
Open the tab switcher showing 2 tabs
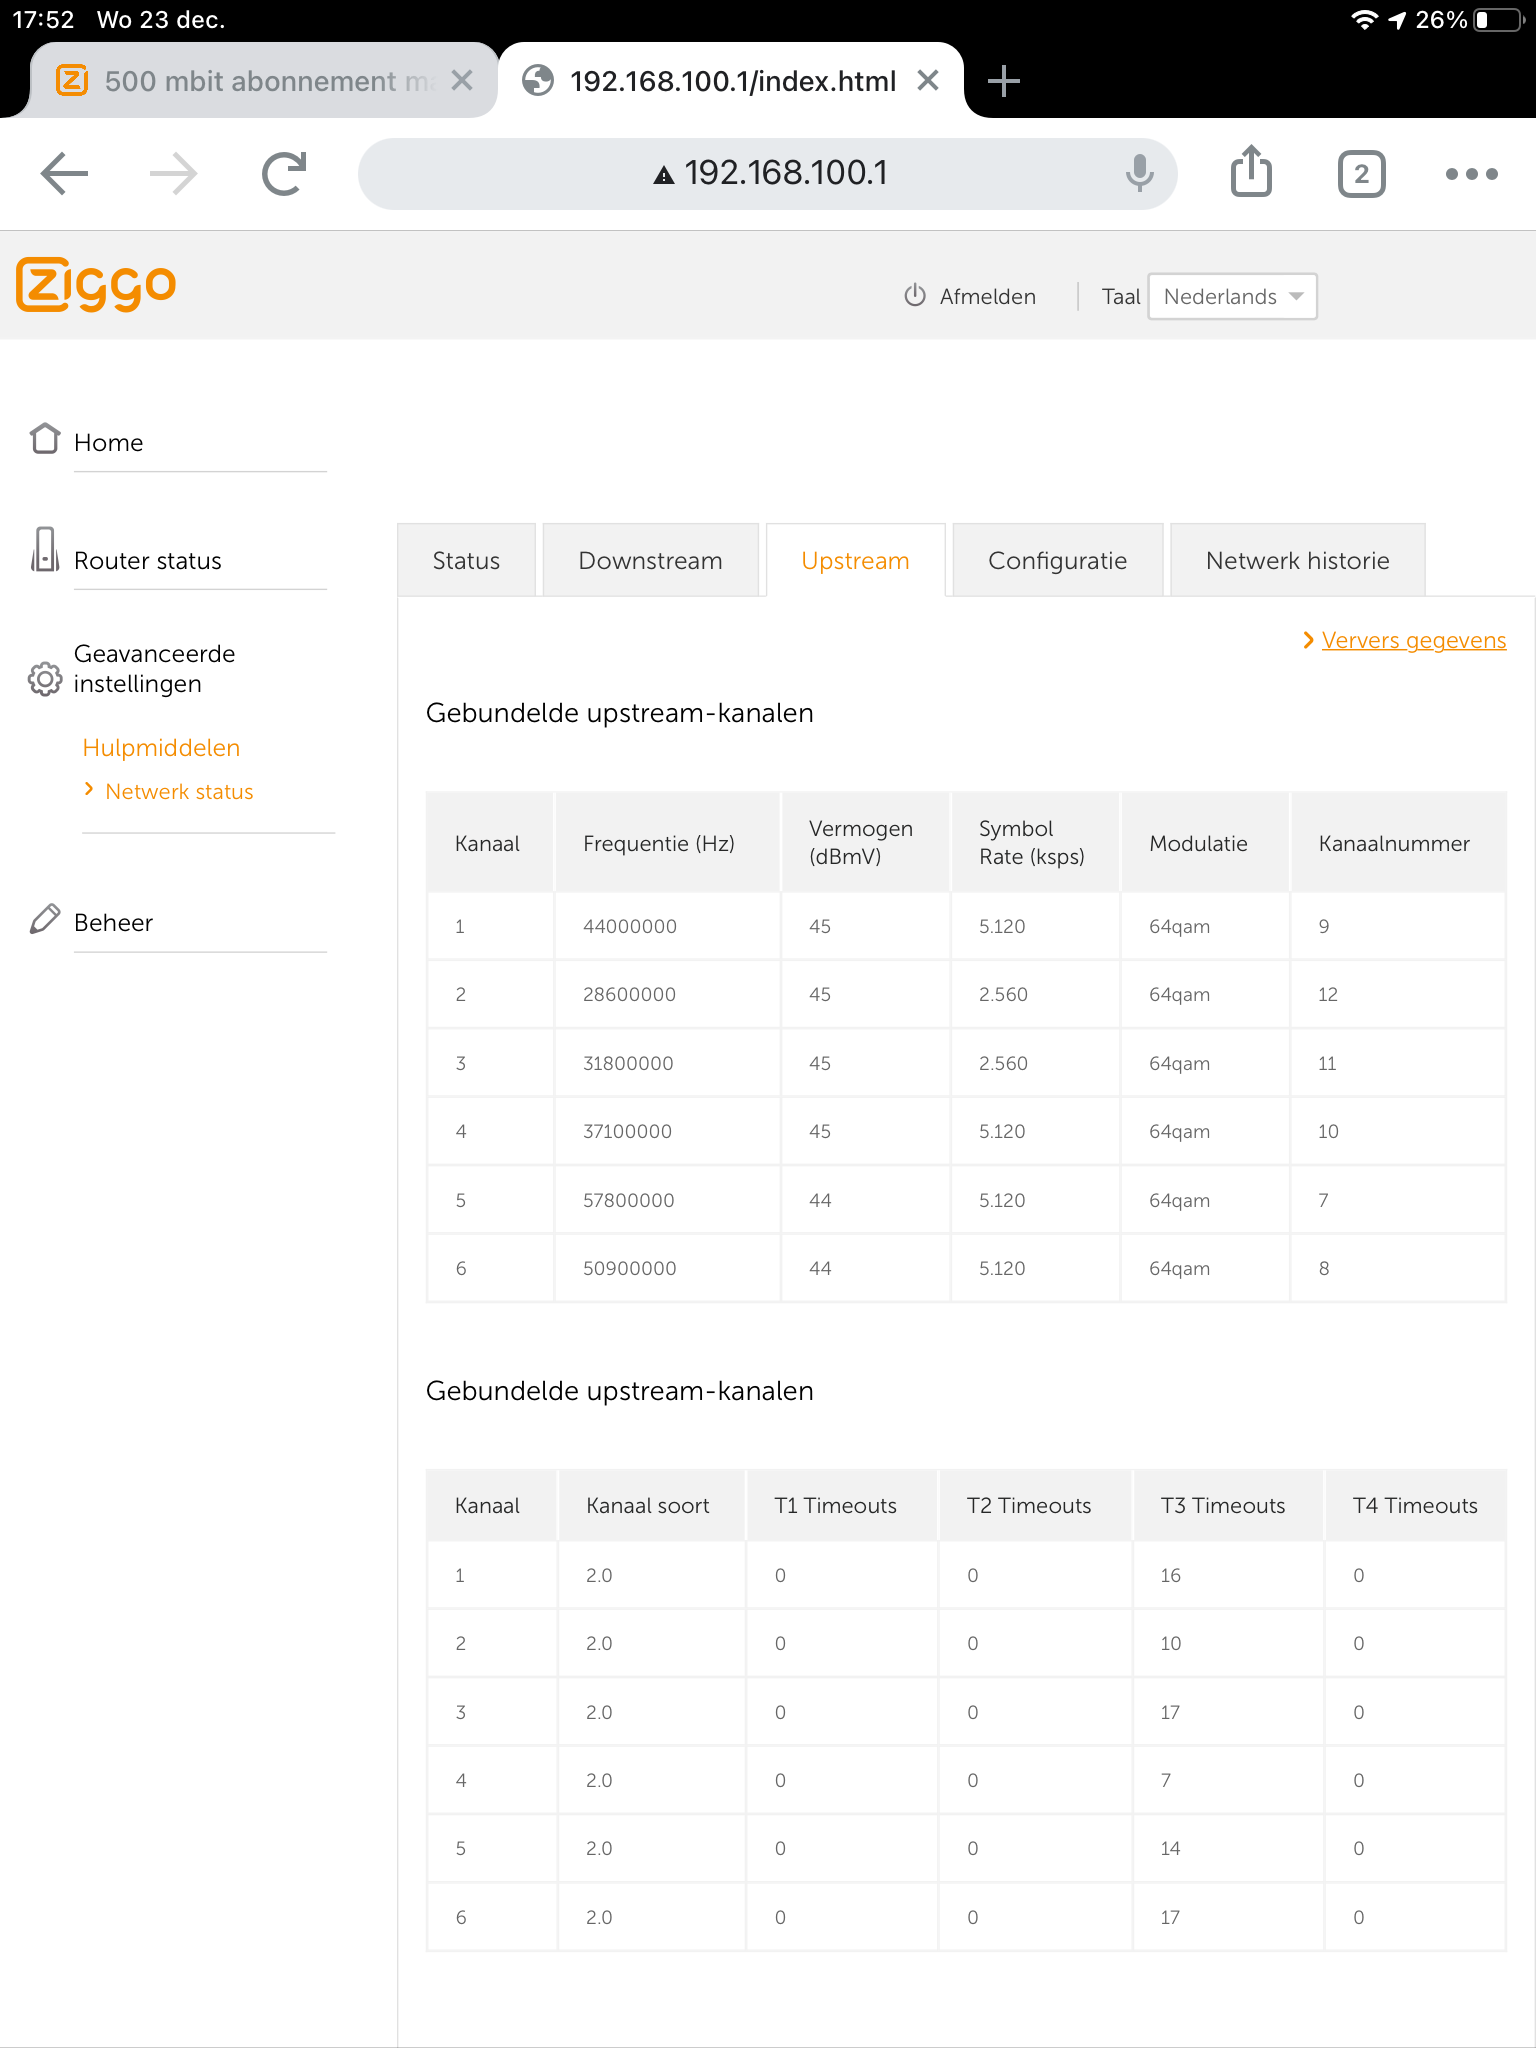1361,174
